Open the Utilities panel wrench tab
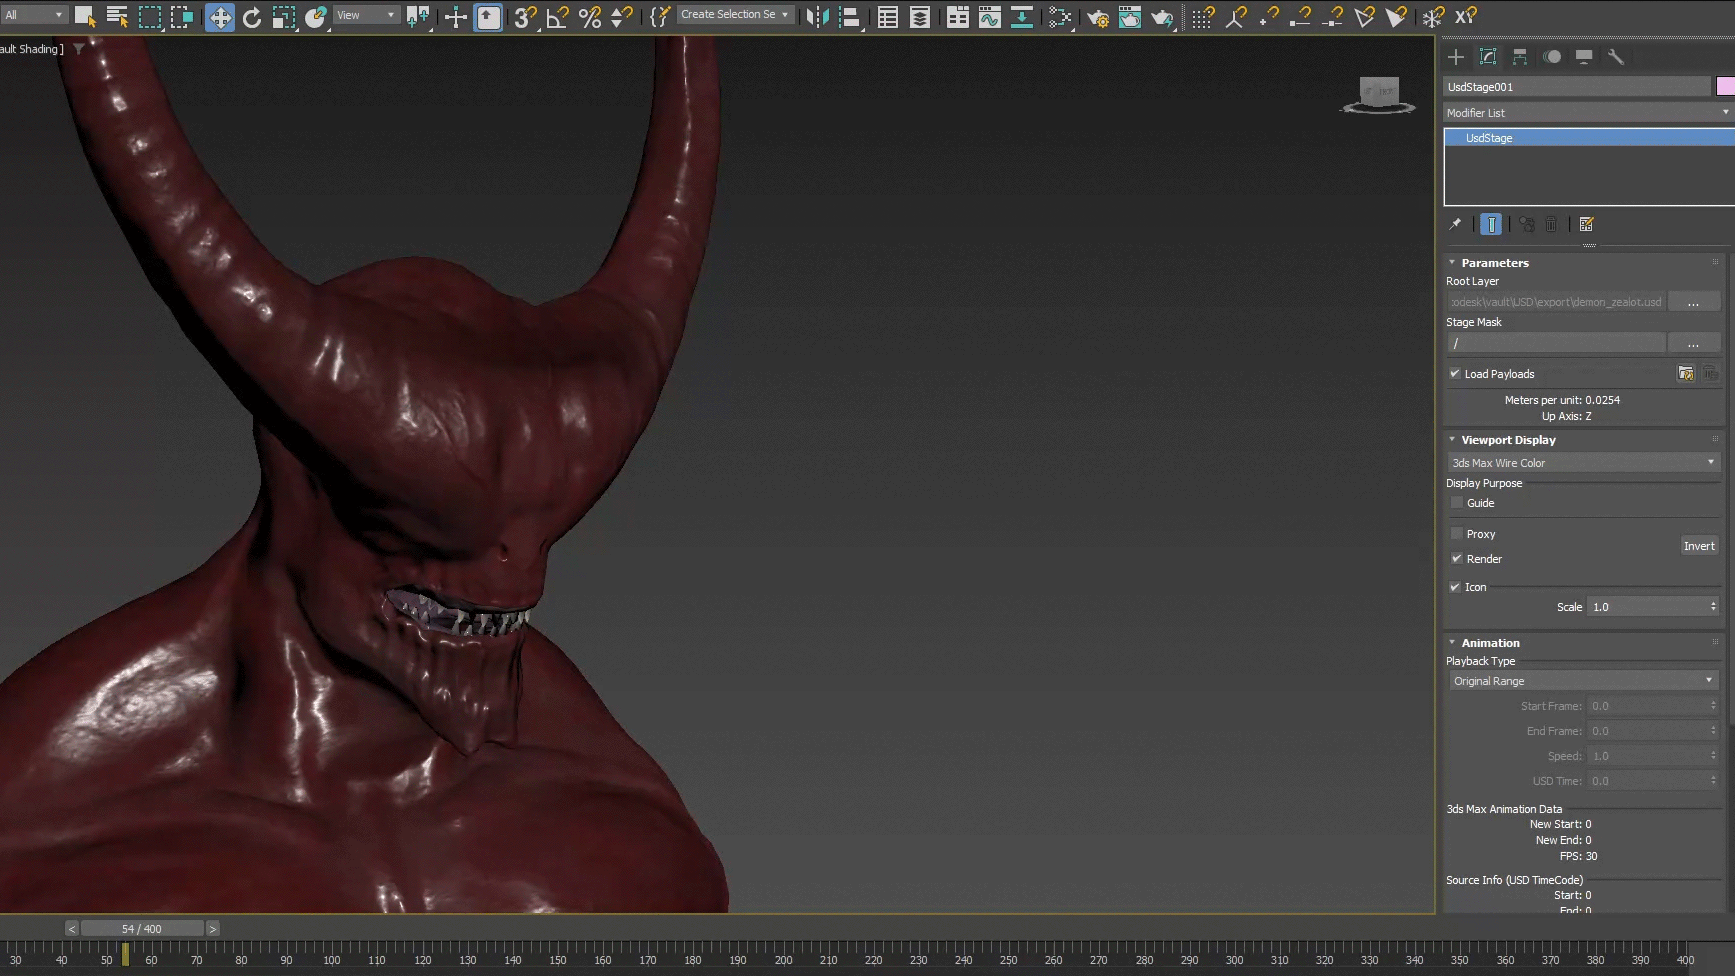The image size is (1735, 976). click(1616, 57)
